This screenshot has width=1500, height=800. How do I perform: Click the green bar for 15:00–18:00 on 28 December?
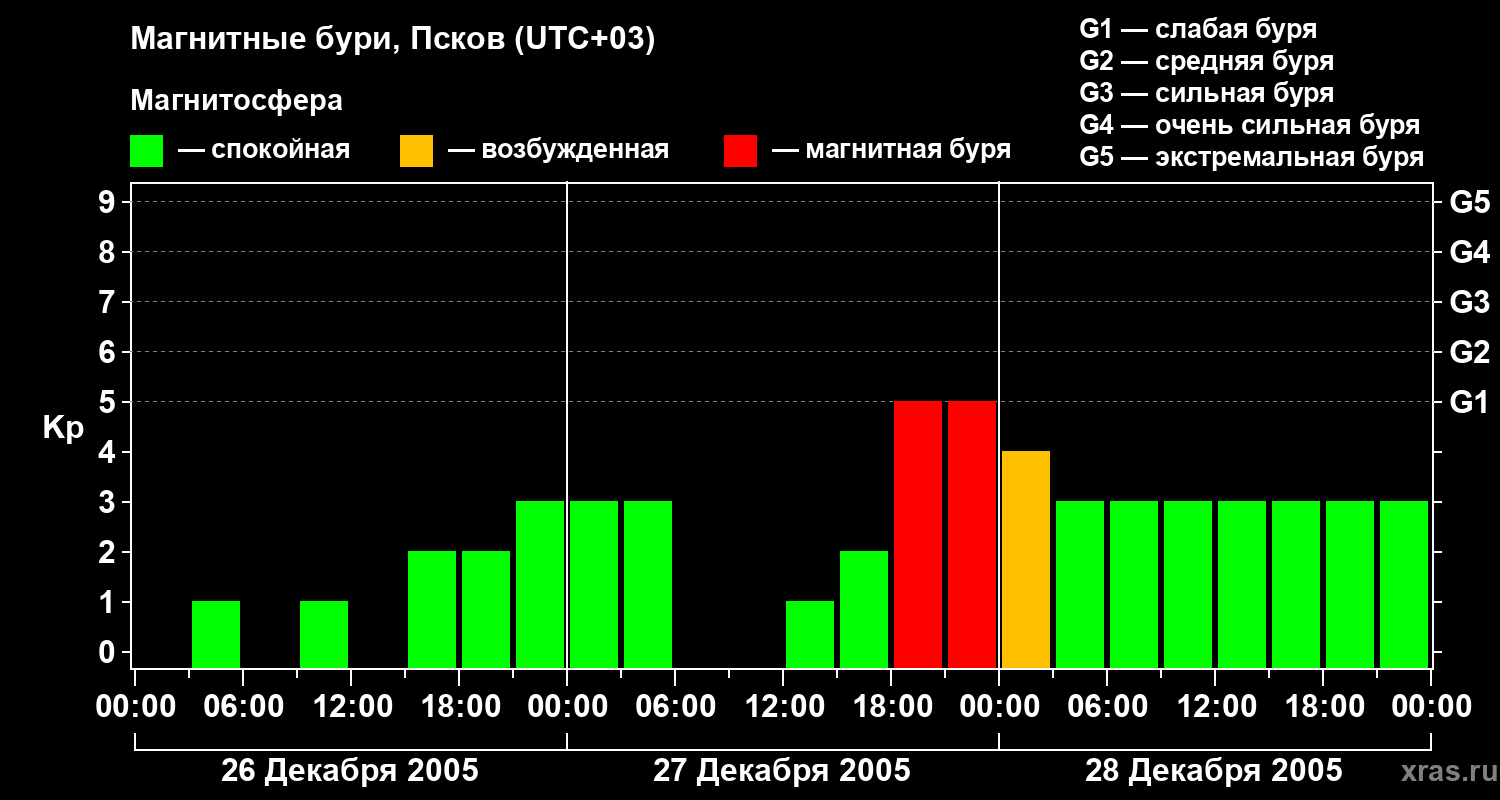pos(1296,584)
